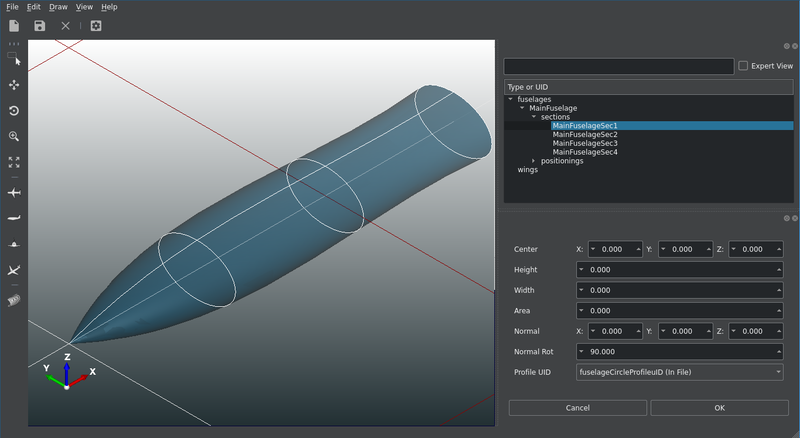Screen dimensions: 800x438
Task: Select the zoom magnifier tool
Action: pos(14,136)
